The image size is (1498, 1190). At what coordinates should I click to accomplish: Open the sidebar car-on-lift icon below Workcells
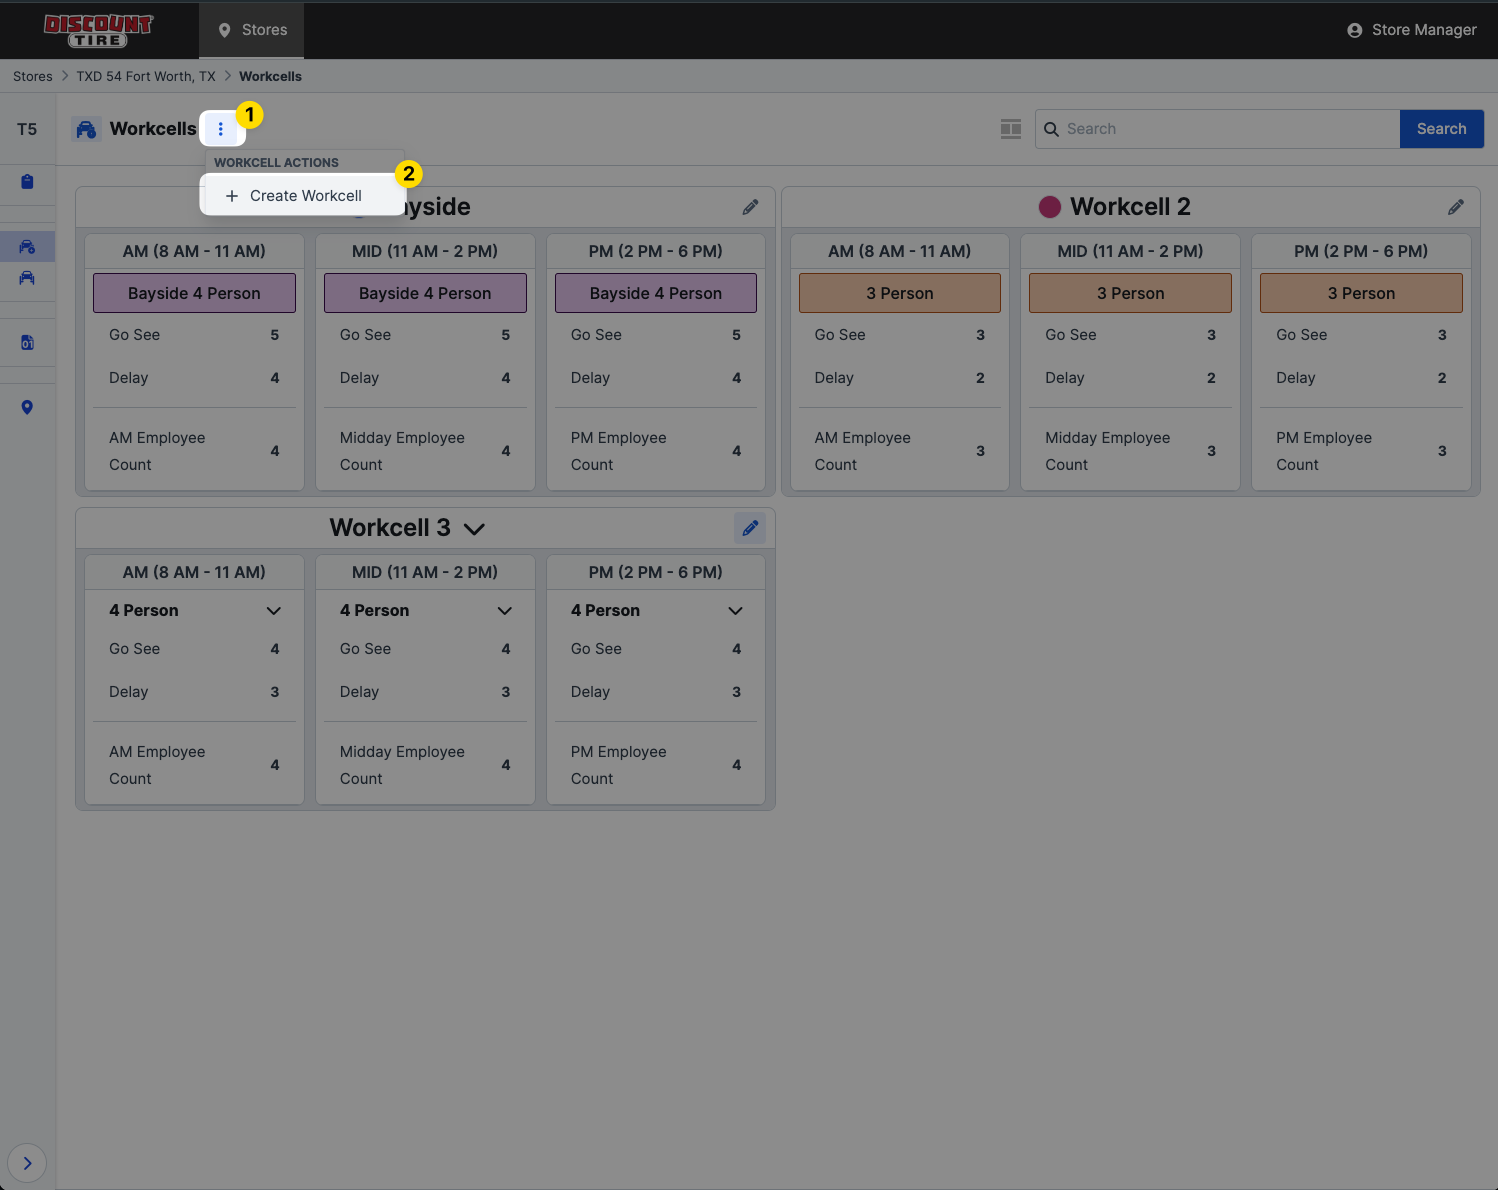pyautogui.click(x=27, y=278)
